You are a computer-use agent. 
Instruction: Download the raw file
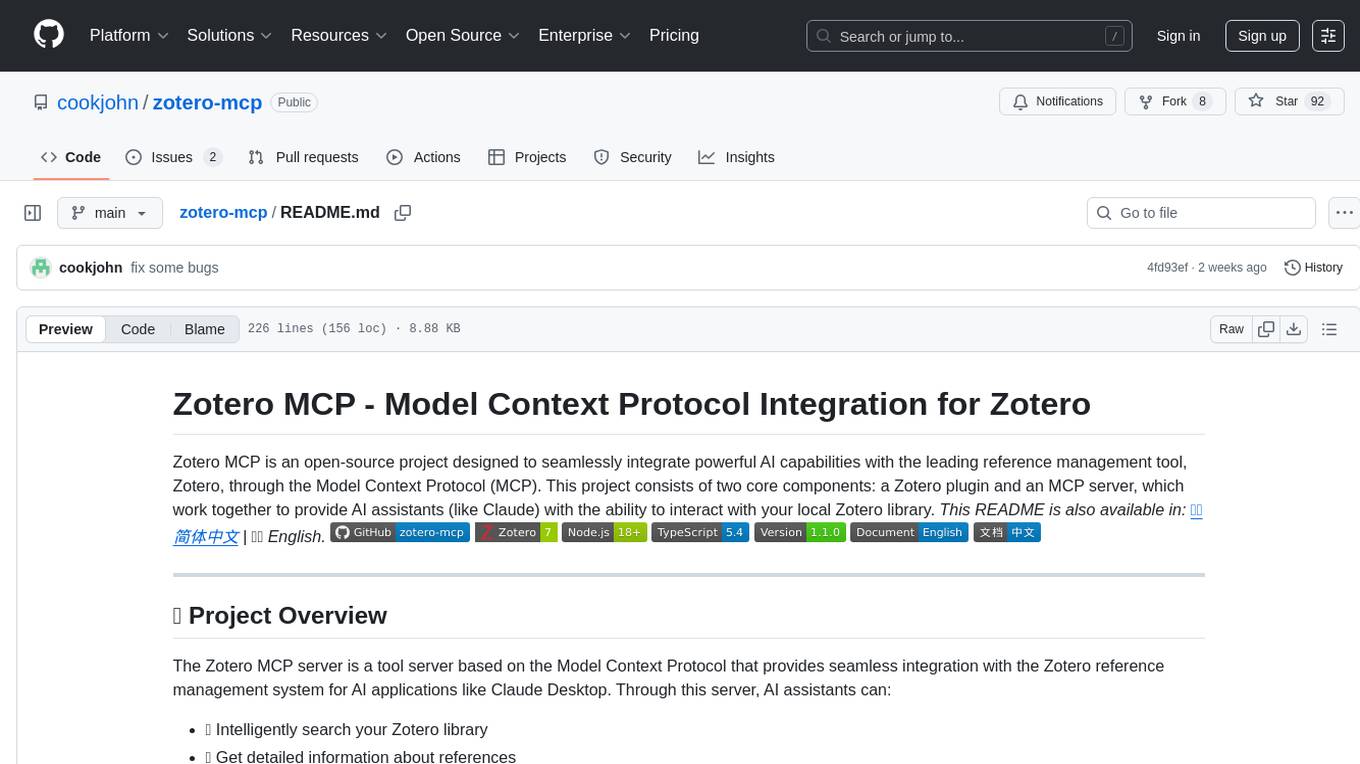point(1294,329)
